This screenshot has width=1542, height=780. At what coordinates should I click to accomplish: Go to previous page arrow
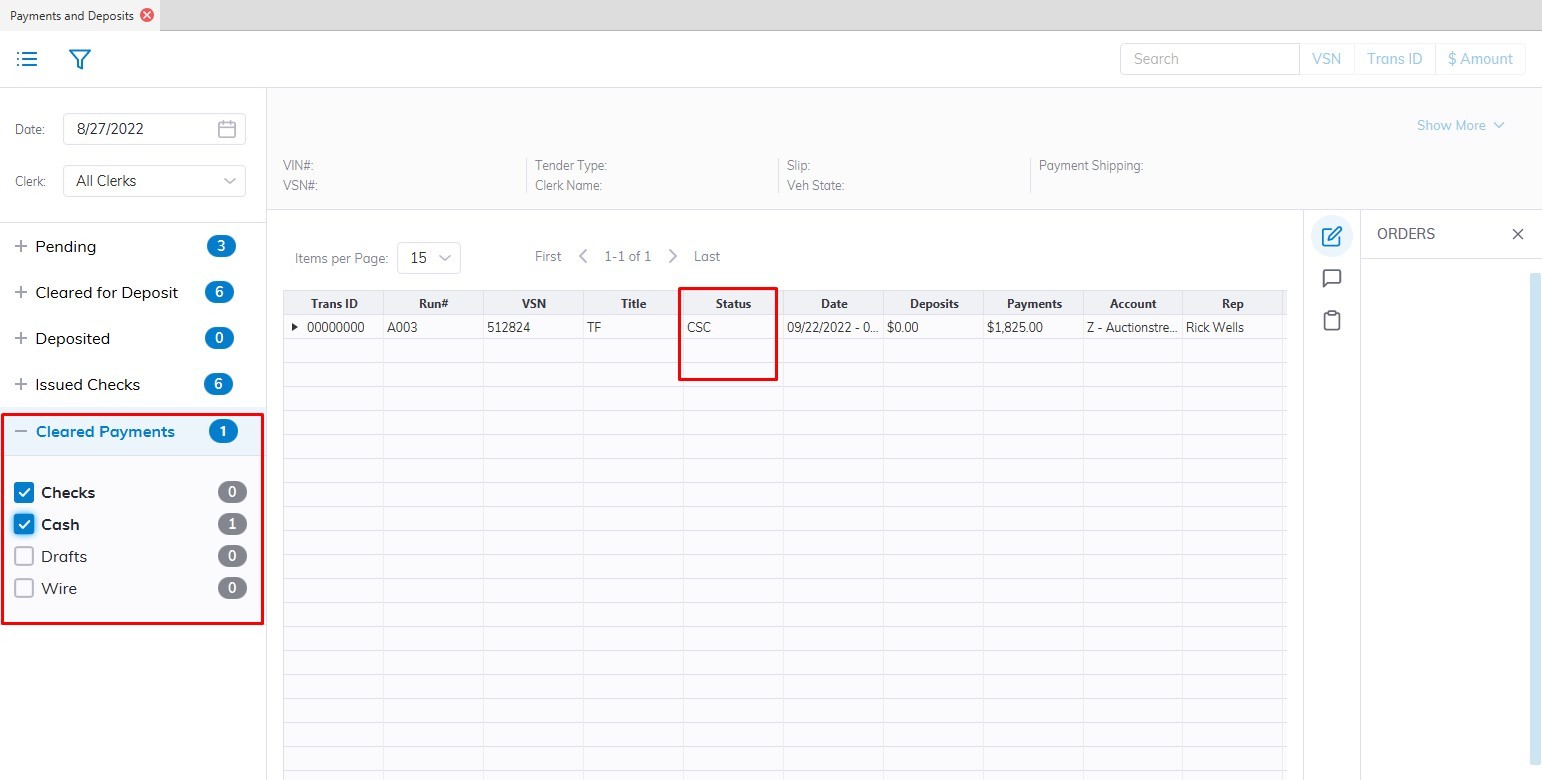tap(584, 256)
